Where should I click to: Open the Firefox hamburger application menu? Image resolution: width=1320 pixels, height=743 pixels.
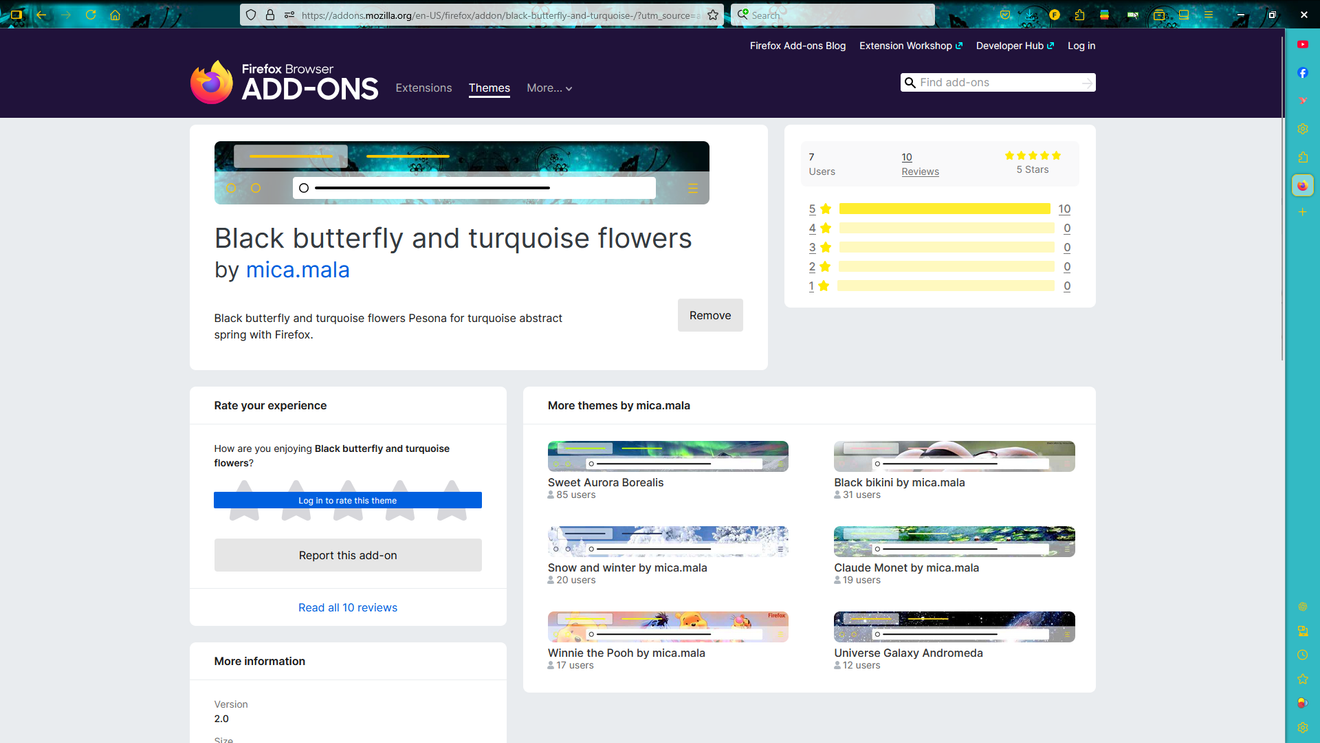pos(1208,15)
